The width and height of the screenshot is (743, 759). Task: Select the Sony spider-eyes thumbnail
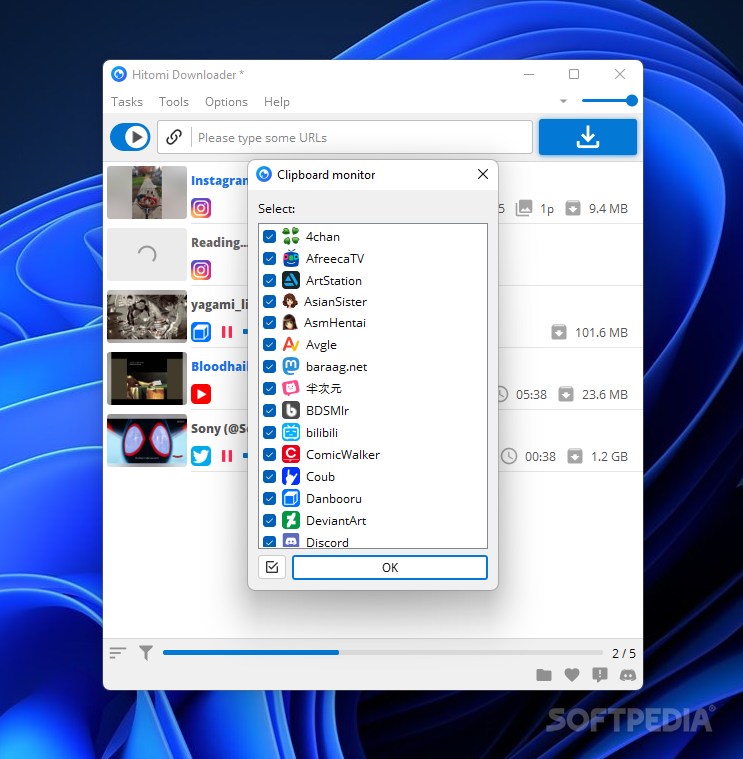(147, 440)
